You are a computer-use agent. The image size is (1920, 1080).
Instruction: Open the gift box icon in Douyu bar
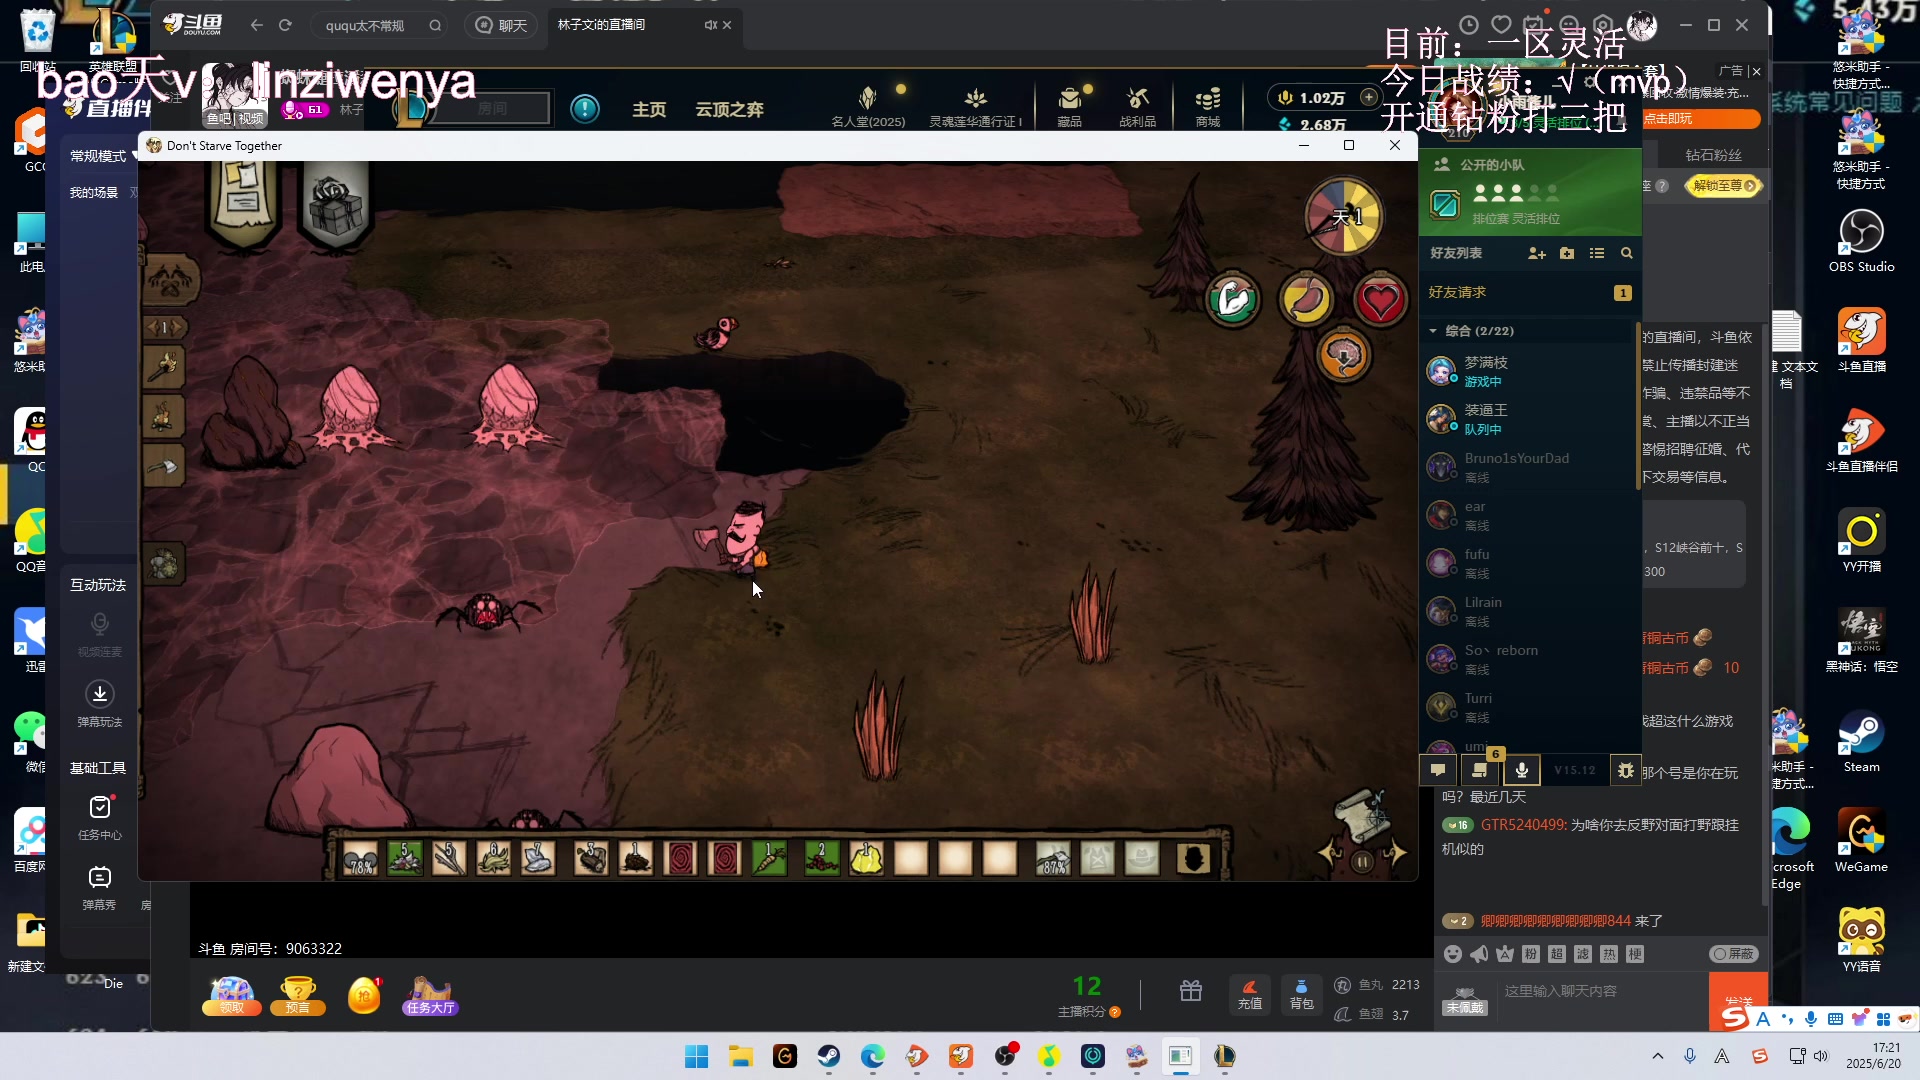(1190, 991)
